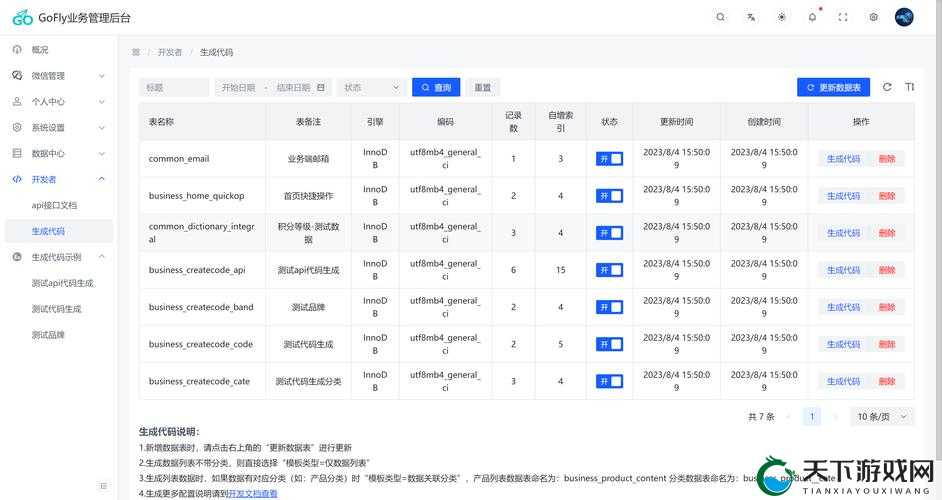This screenshot has height=500, width=942.
Task: Toggle status switch for business_createcode_band
Action: (609, 307)
